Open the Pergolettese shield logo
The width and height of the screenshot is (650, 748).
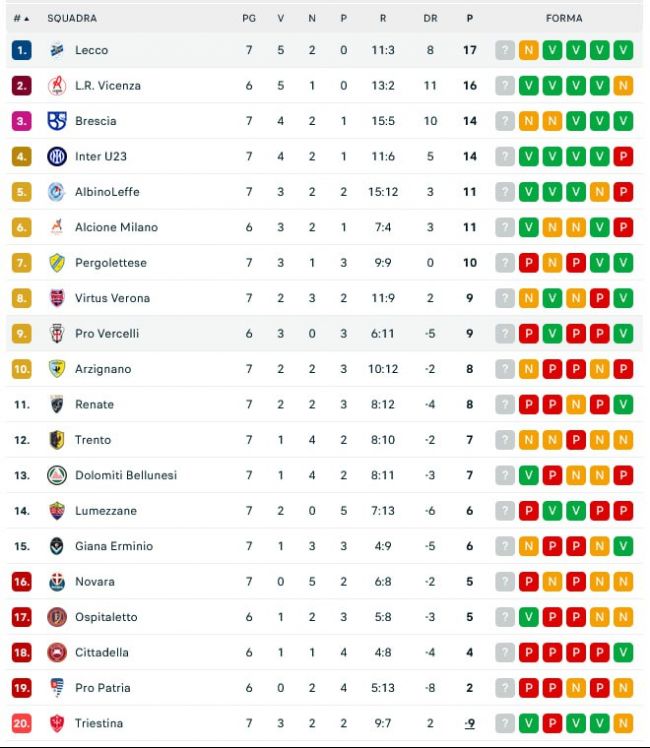pos(57,263)
